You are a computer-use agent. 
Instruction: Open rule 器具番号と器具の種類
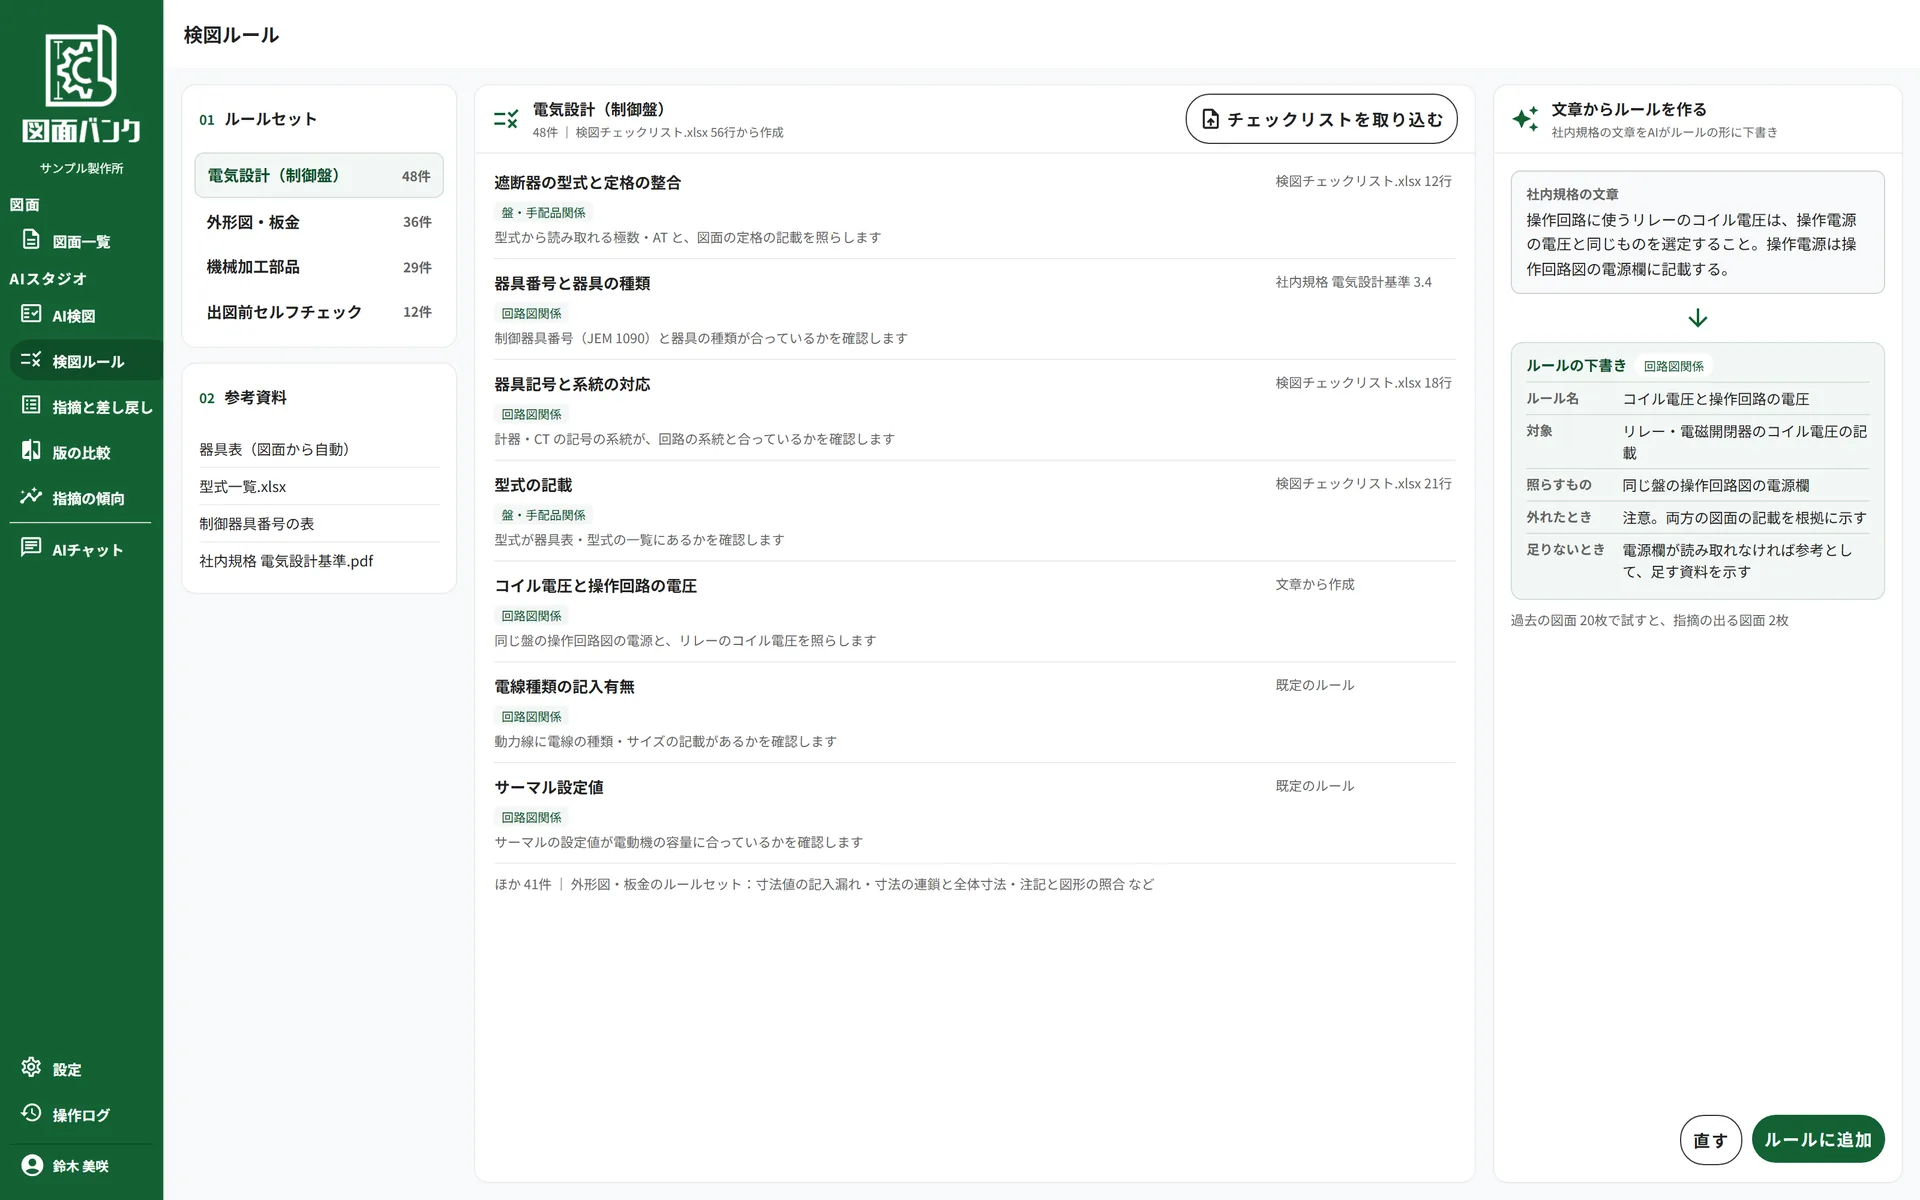974,310
